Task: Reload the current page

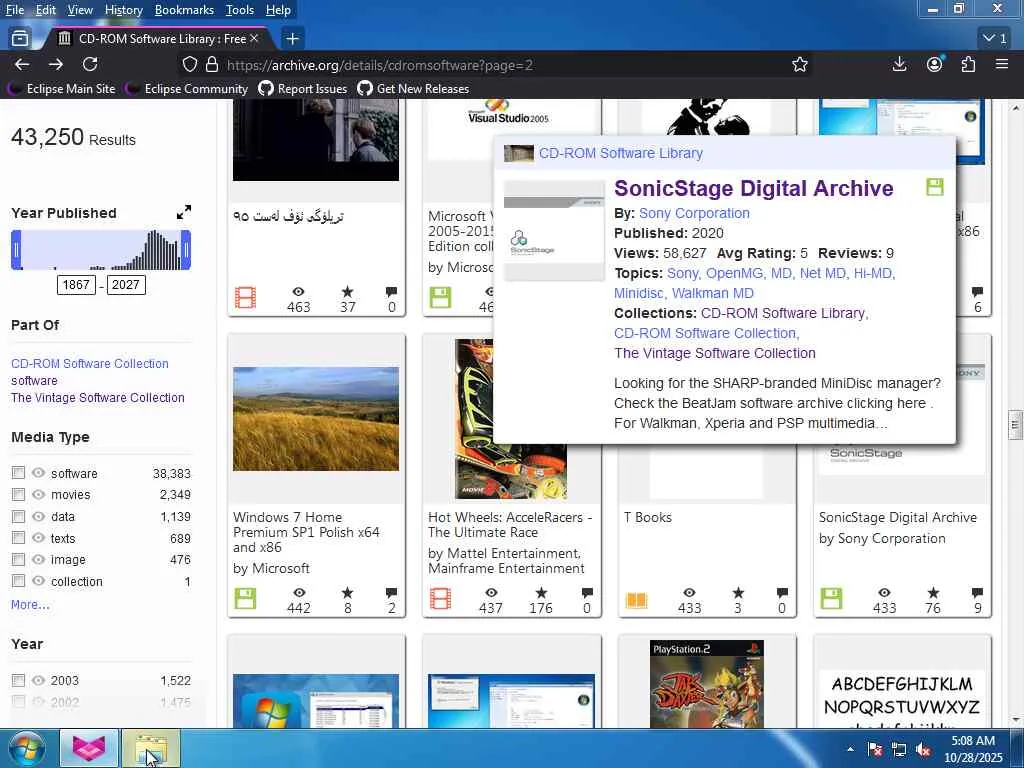Action: click(x=90, y=64)
